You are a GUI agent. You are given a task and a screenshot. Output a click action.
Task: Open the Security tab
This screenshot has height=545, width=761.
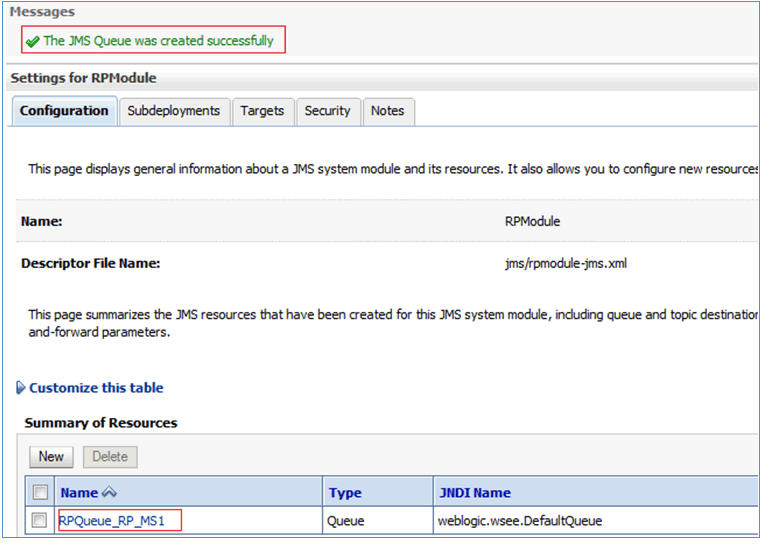pos(328,111)
